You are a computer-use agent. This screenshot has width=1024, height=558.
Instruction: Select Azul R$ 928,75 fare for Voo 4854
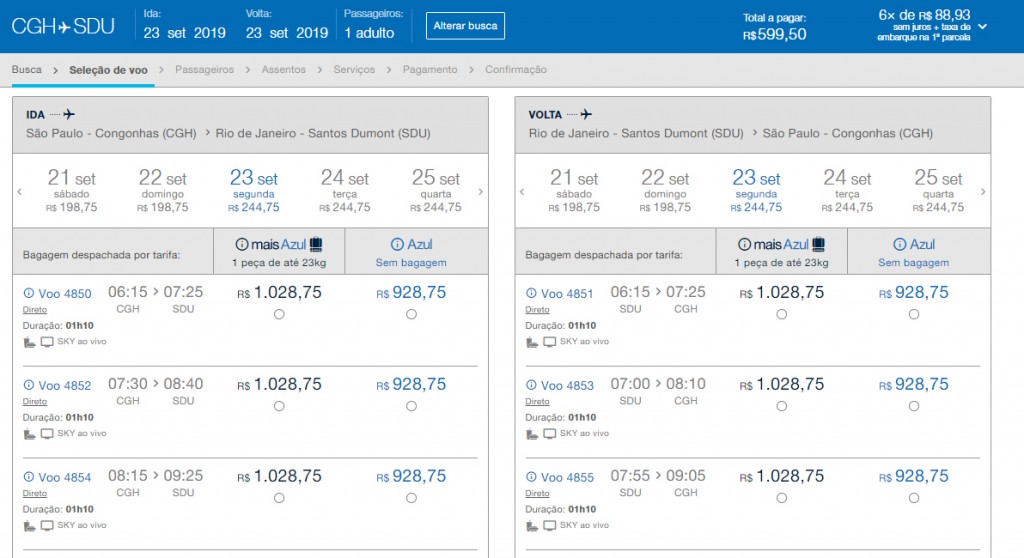tap(411, 498)
